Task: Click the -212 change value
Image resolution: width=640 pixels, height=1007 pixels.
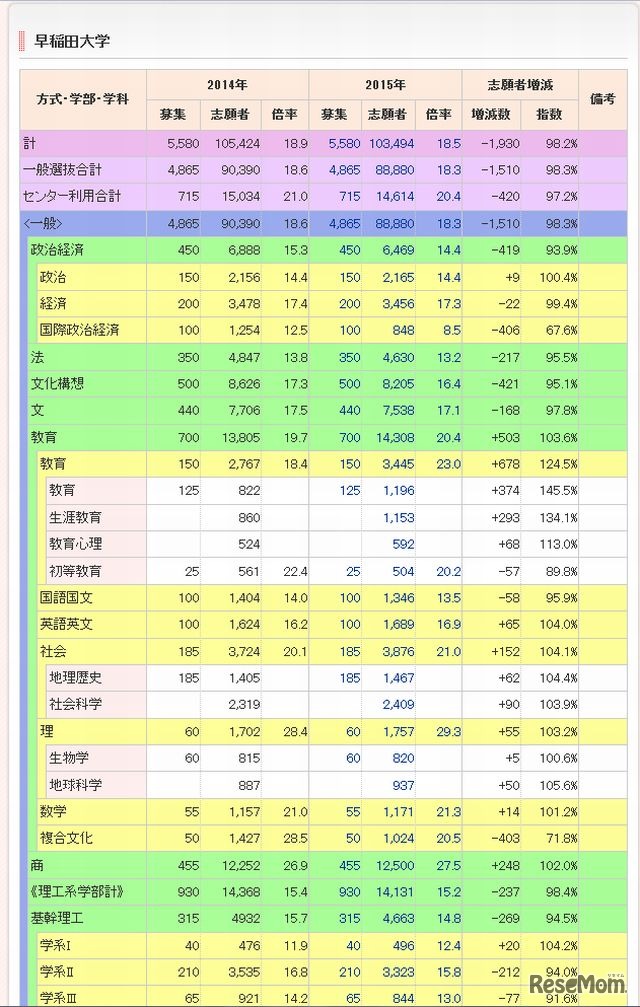Action: click(x=505, y=972)
